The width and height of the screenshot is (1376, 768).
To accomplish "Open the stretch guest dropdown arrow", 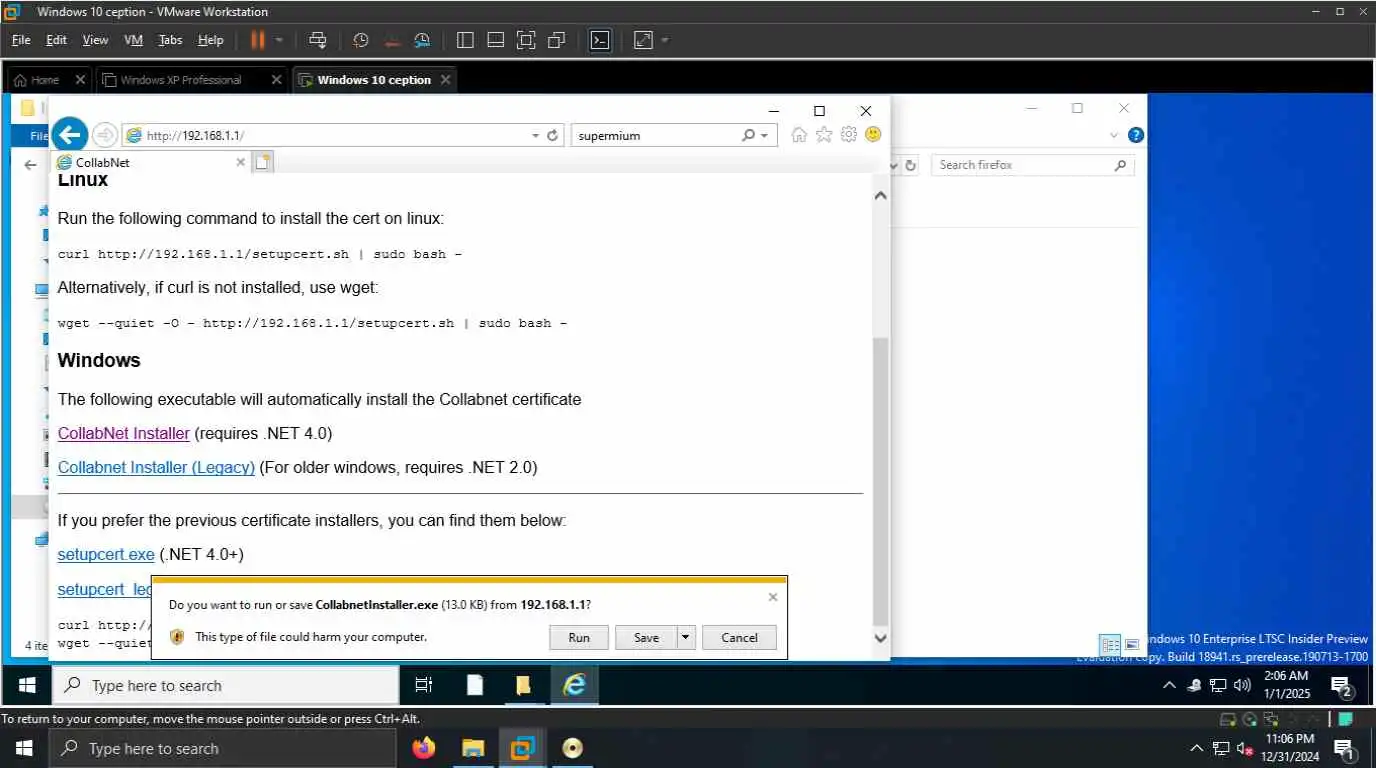I will pyautogui.click(x=665, y=40).
